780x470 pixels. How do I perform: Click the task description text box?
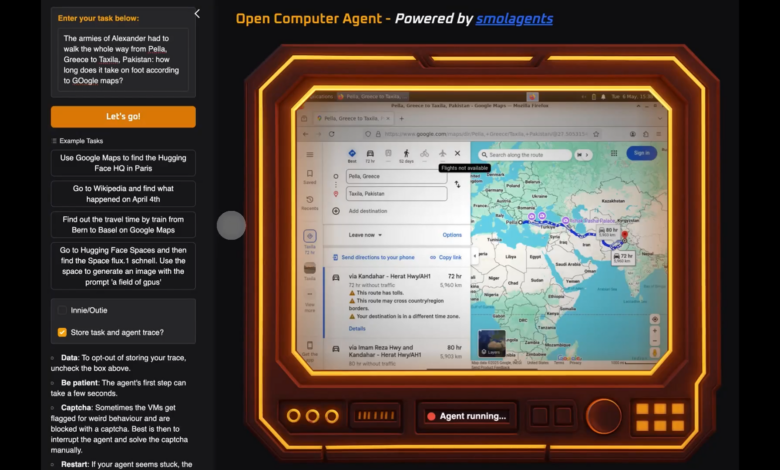click(123, 60)
